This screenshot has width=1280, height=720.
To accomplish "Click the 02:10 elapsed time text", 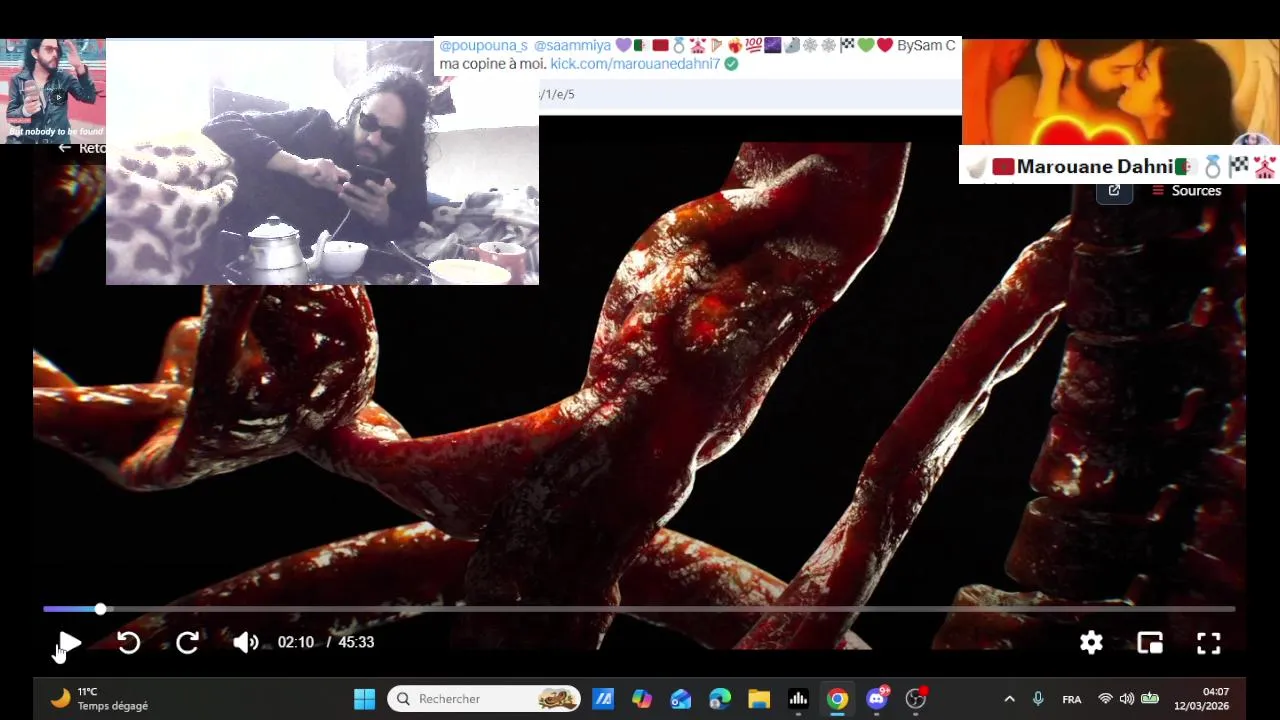I will 296,642.
